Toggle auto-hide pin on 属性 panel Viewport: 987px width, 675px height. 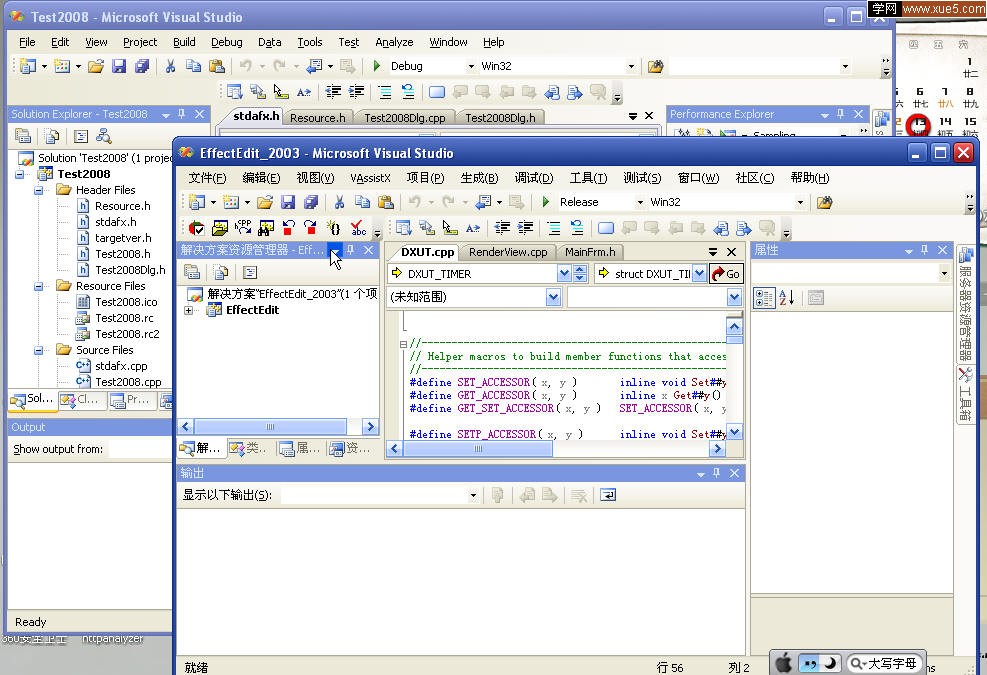click(x=924, y=250)
